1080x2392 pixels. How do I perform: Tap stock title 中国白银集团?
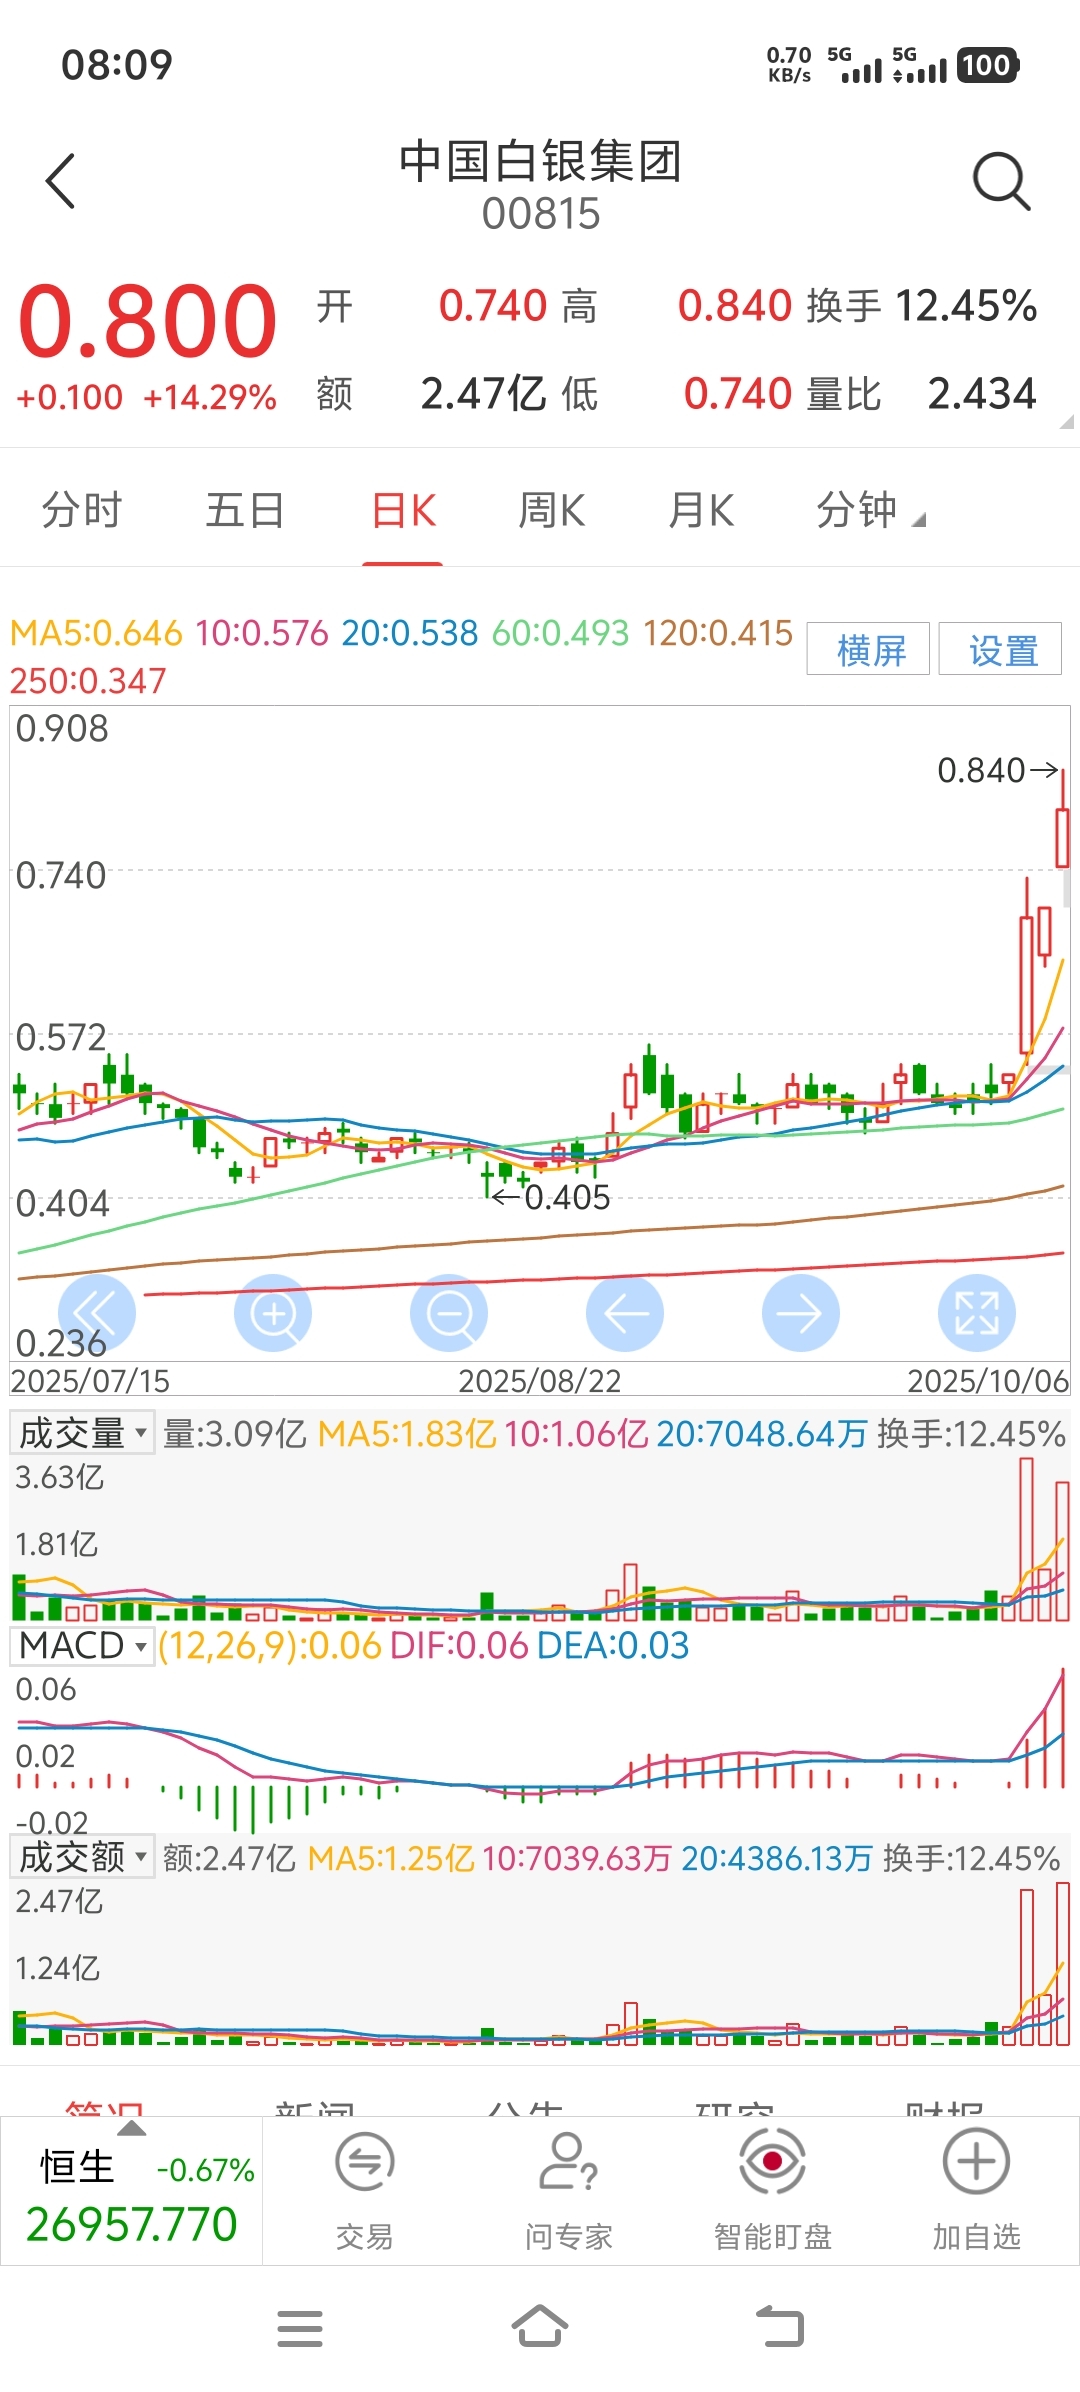click(540, 162)
